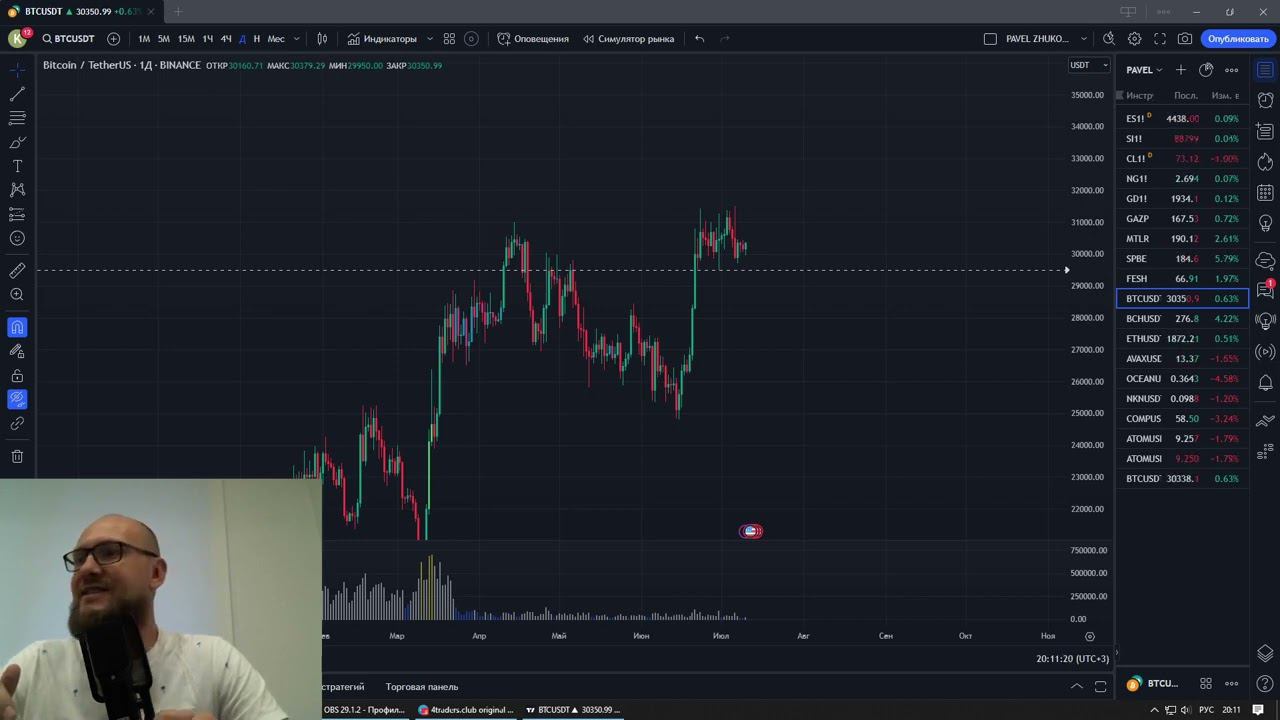Open indicator templates grid icon
This screenshot has height=720, width=1280.
[449, 39]
